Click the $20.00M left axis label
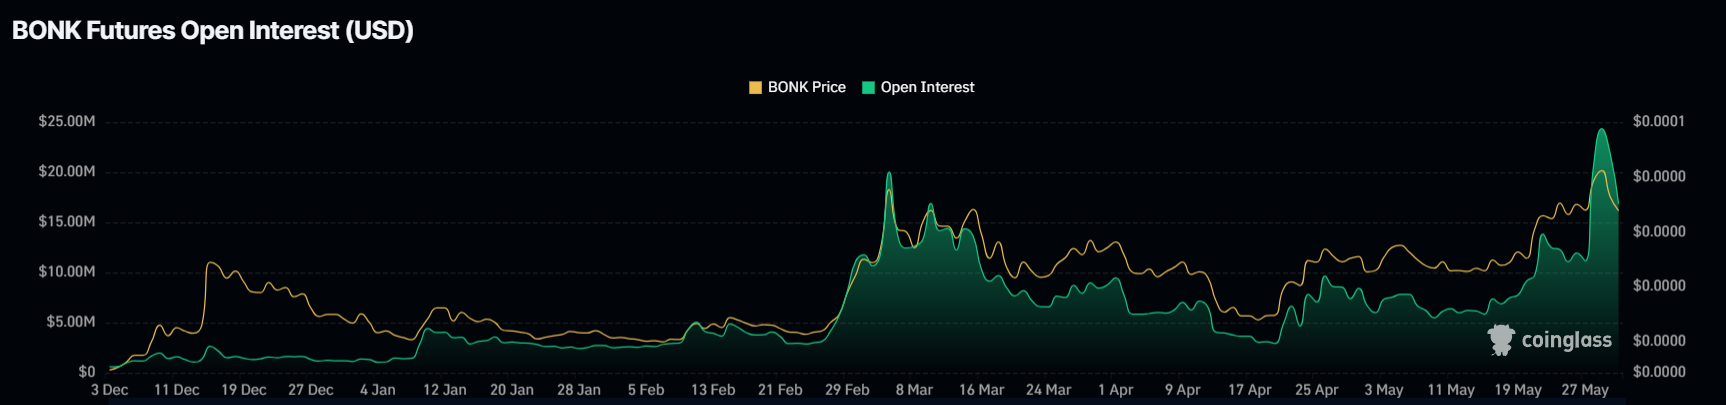The height and width of the screenshot is (405, 1726). tap(67, 171)
